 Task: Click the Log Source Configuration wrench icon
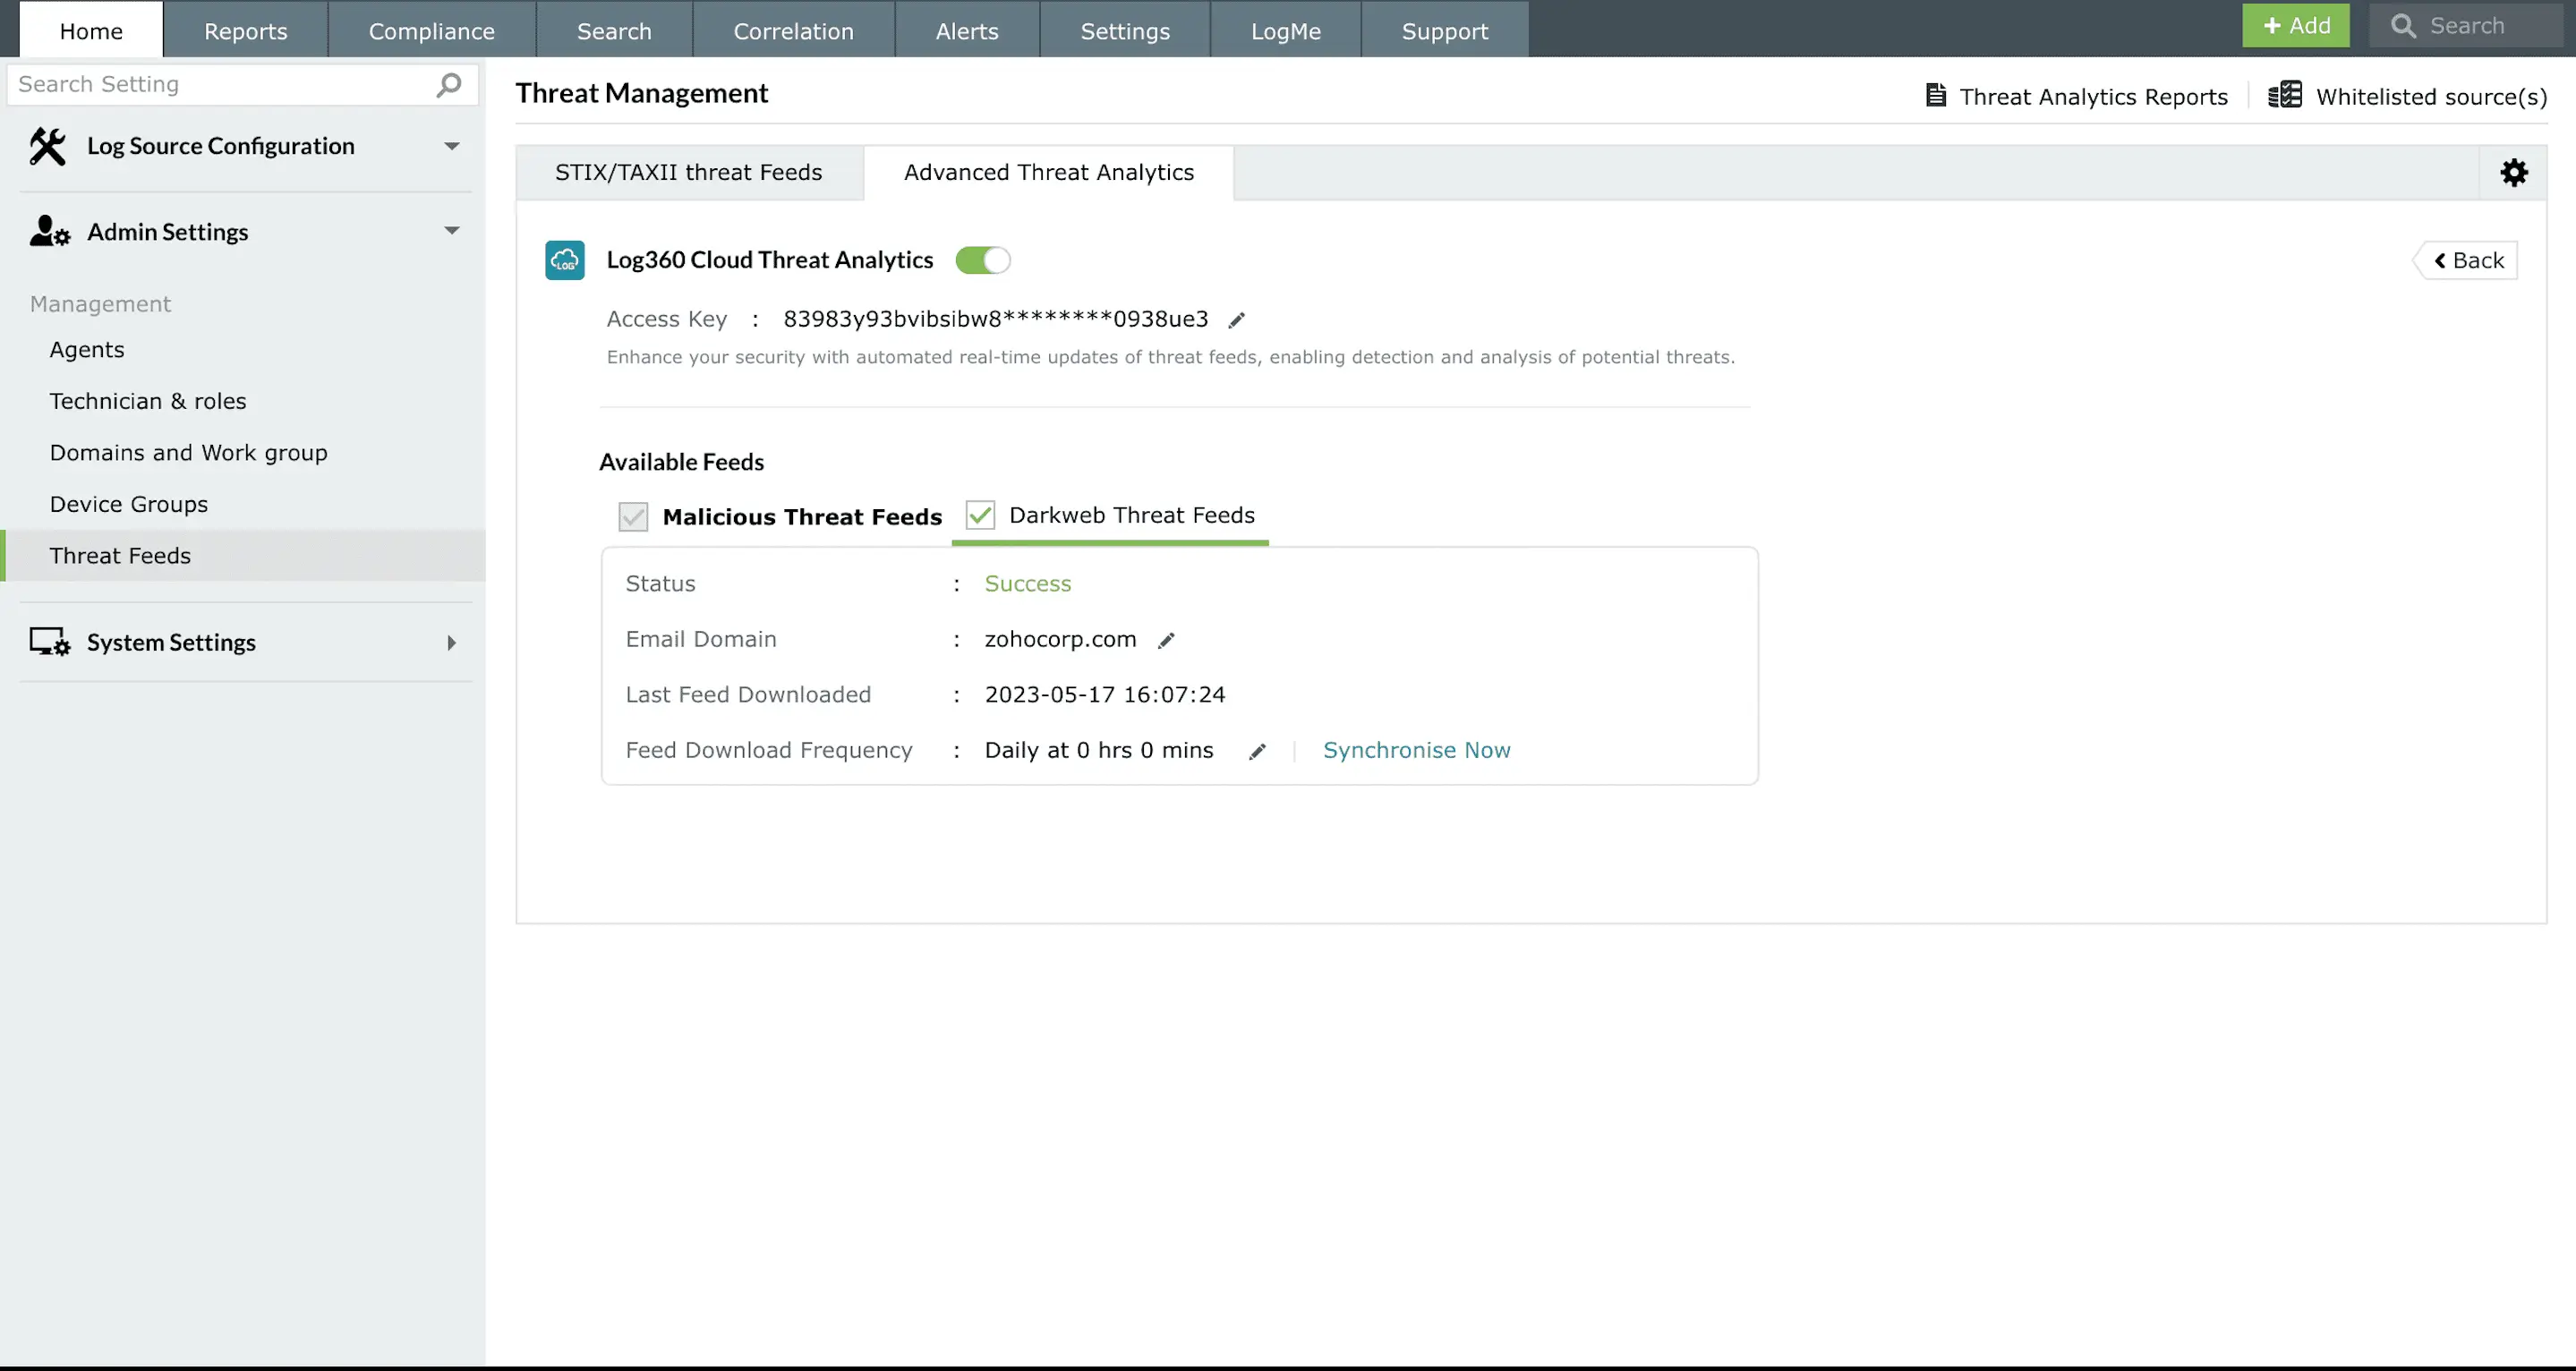click(x=47, y=146)
